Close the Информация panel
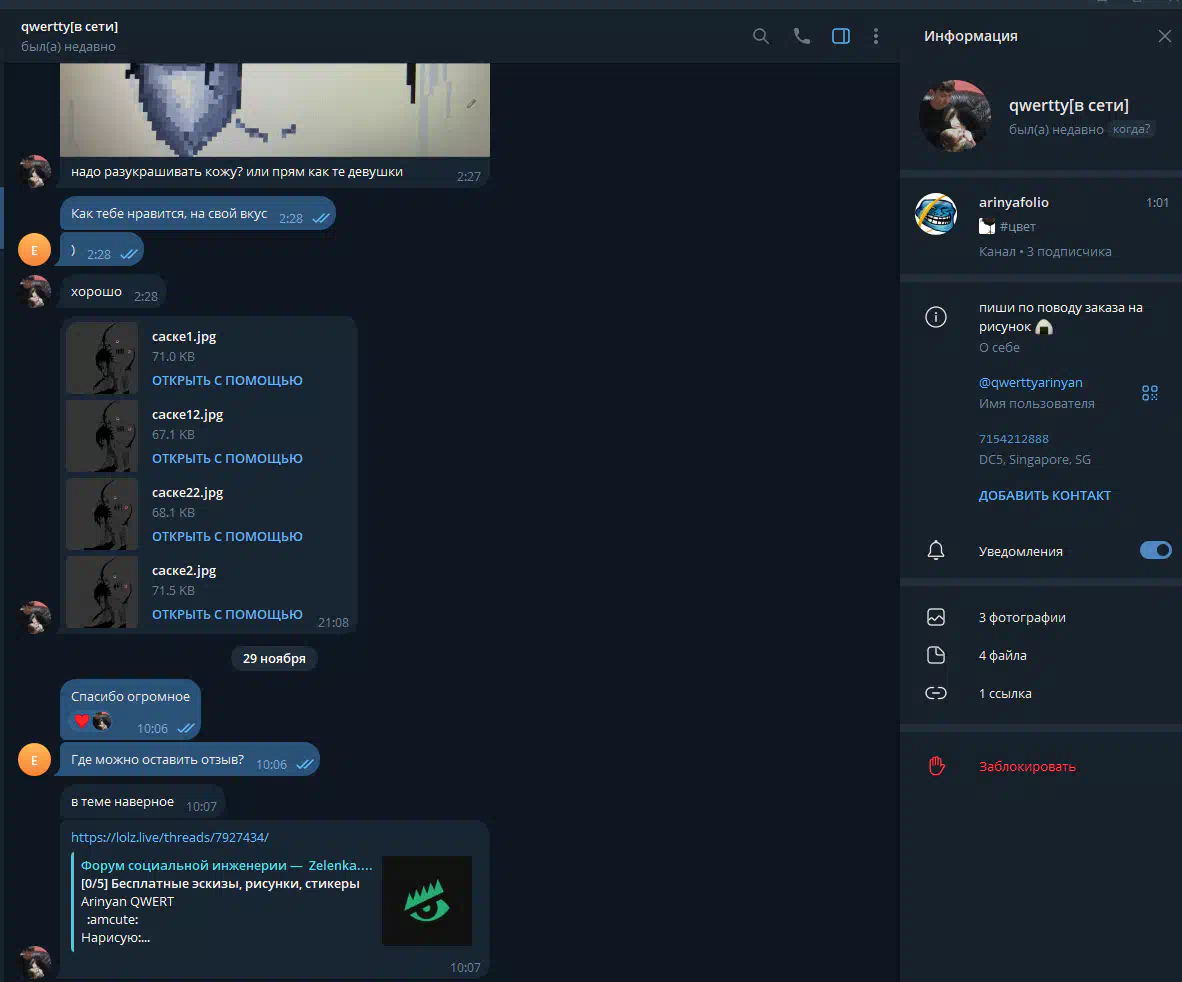Image resolution: width=1182 pixels, height=982 pixels. [x=1164, y=36]
